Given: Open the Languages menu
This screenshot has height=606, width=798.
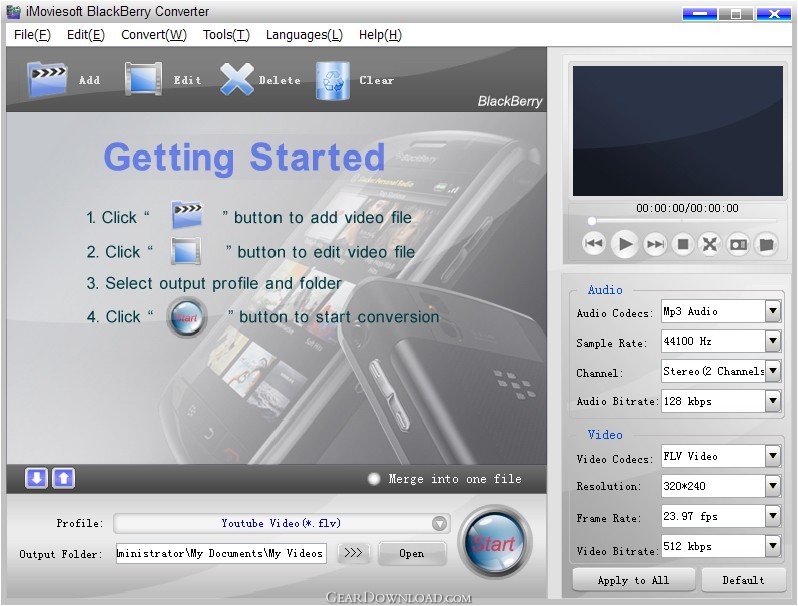Looking at the screenshot, I should [x=304, y=35].
